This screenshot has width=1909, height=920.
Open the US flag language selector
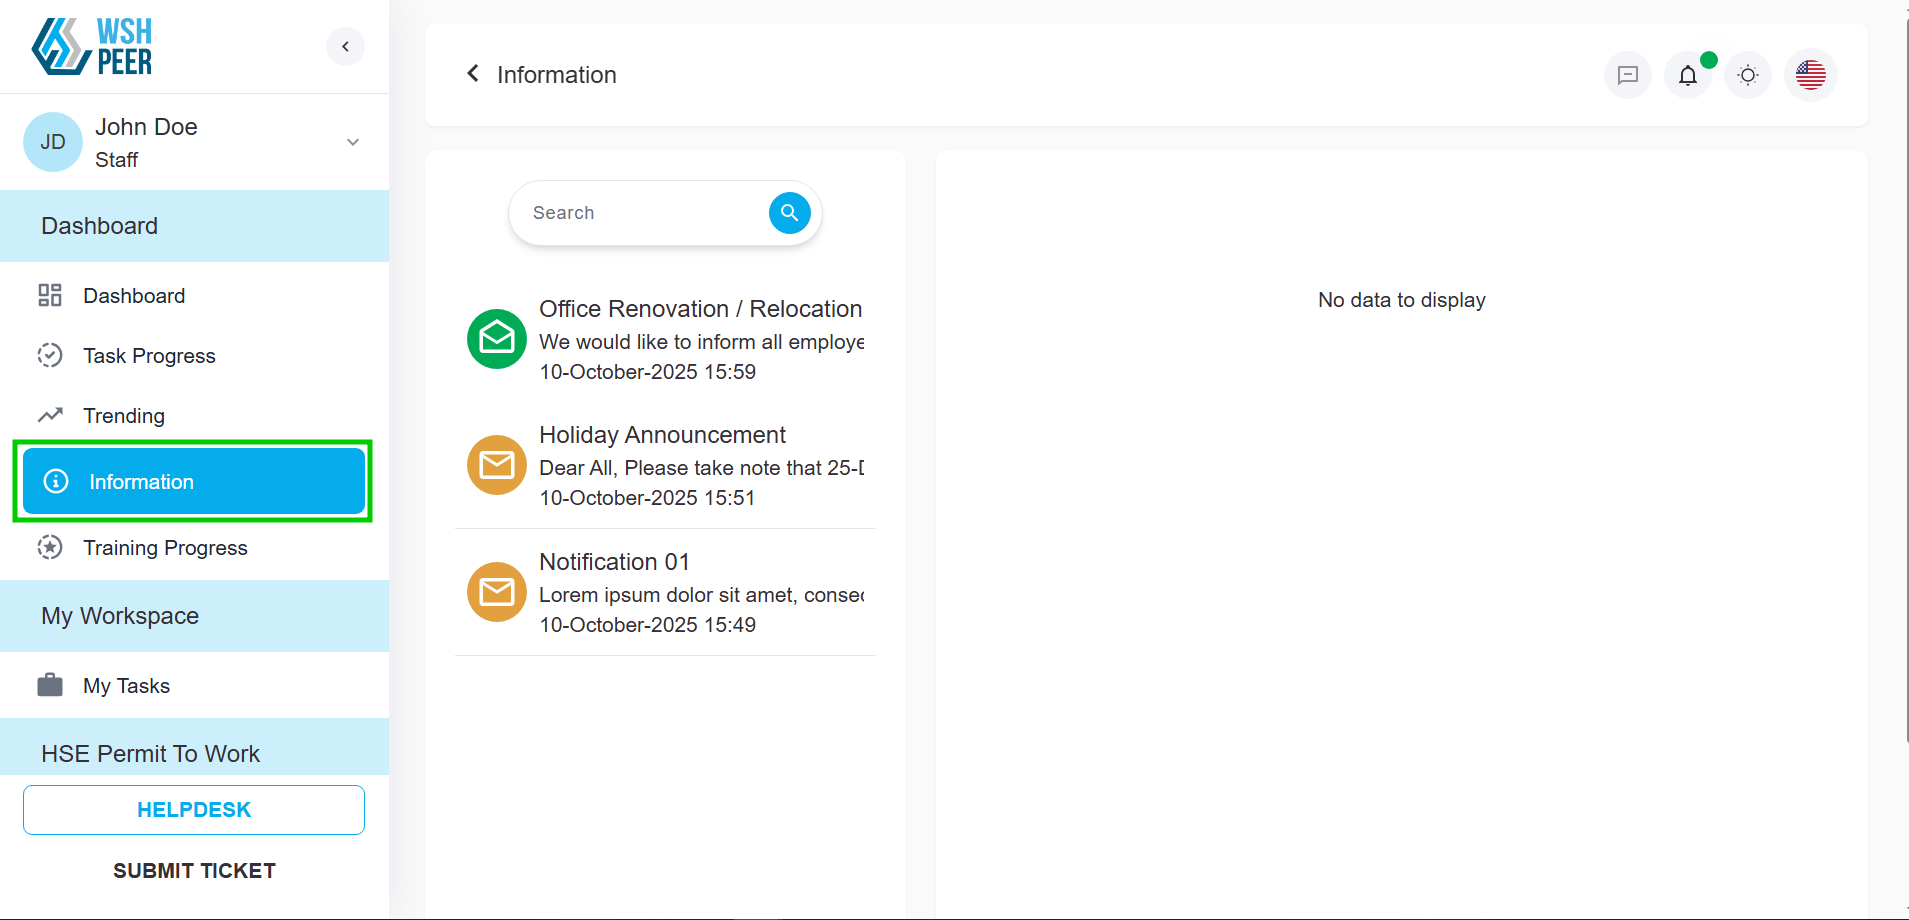[1810, 75]
